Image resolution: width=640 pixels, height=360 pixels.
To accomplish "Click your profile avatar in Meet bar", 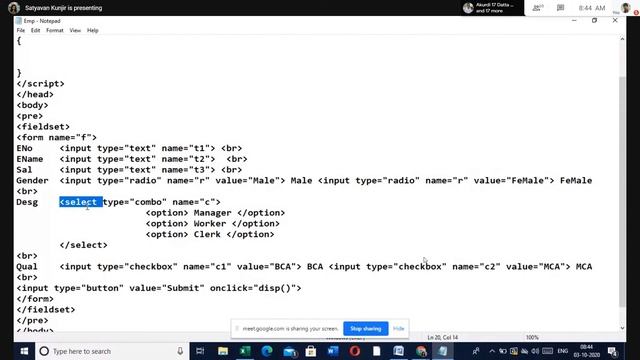I will 626,8.
